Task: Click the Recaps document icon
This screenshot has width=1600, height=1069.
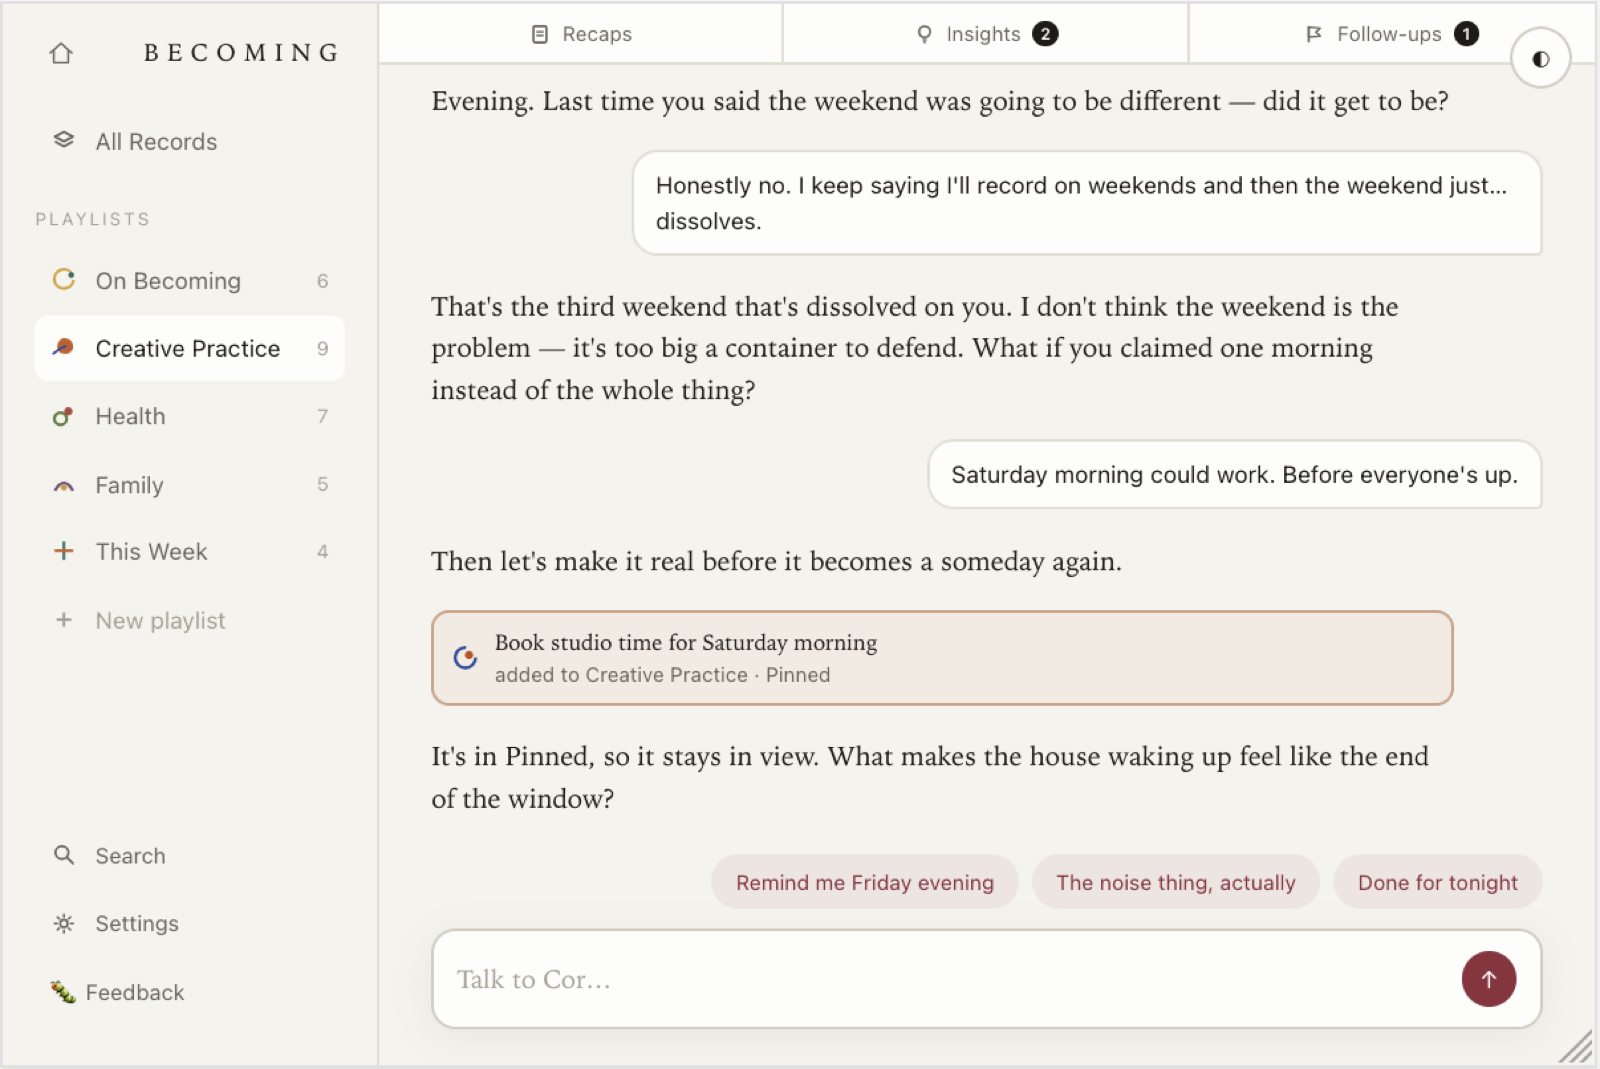Action: point(540,34)
